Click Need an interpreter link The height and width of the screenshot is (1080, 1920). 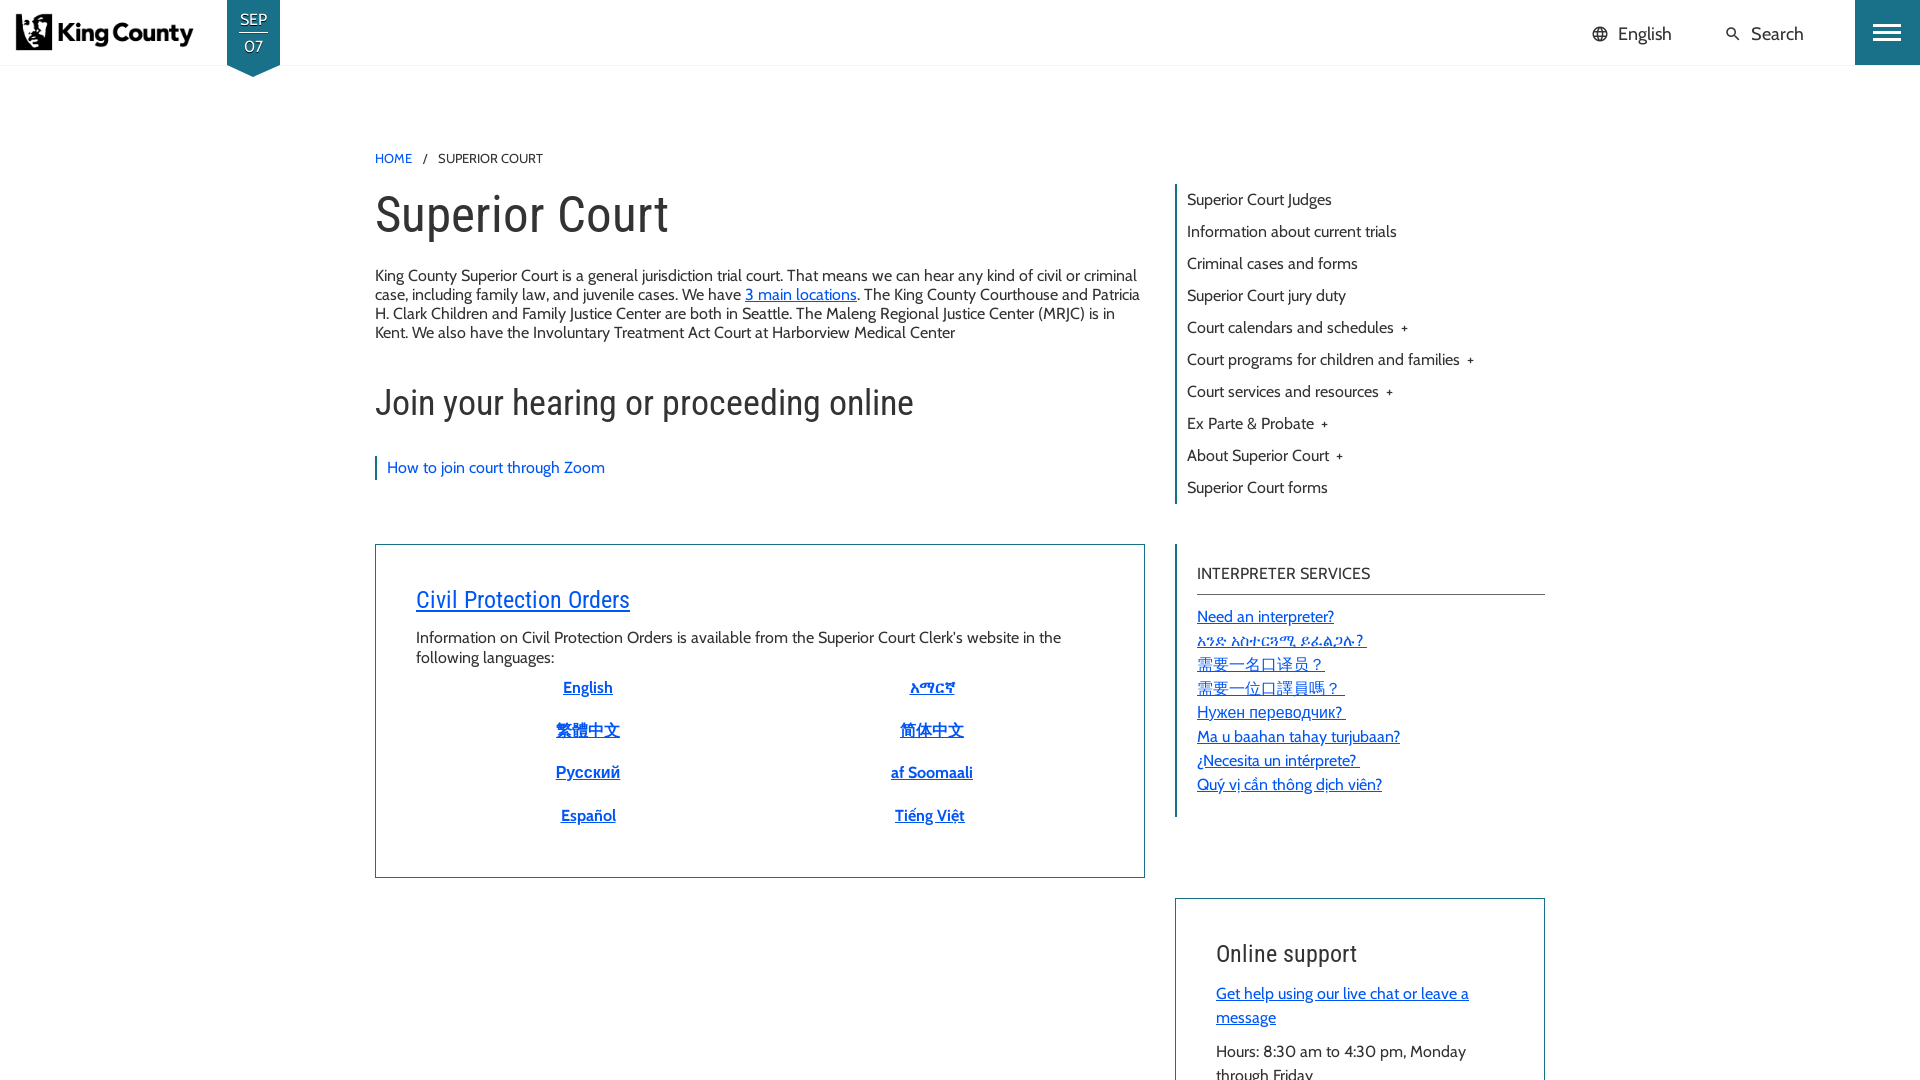click(x=1265, y=616)
